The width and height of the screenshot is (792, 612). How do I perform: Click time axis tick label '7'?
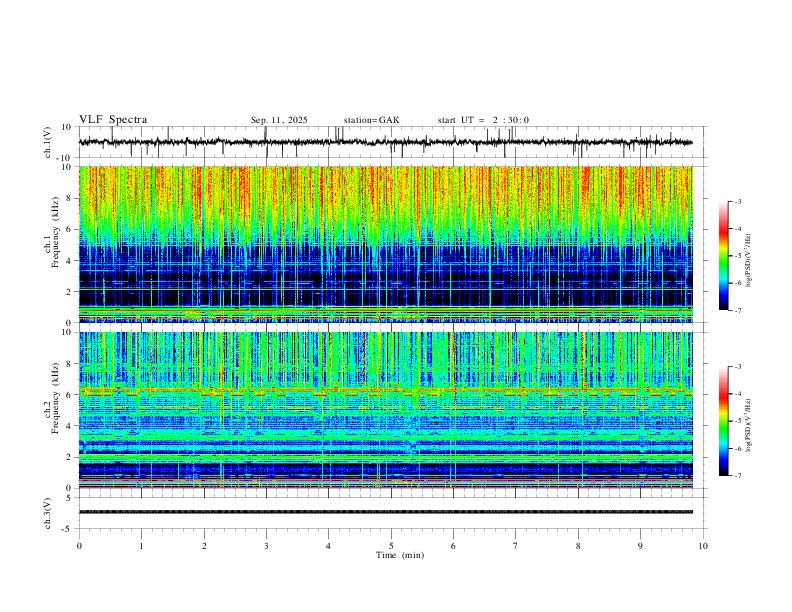(516, 546)
